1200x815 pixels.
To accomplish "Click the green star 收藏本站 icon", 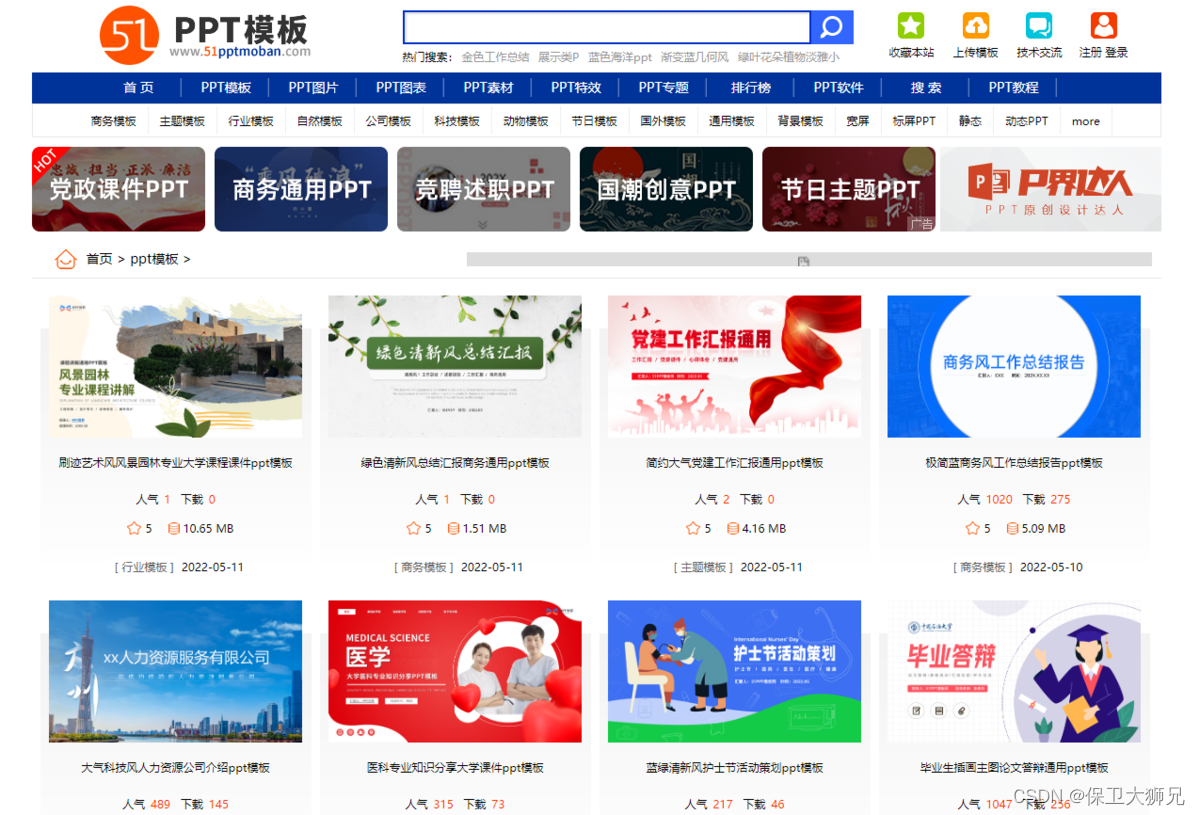I will pyautogui.click(x=911, y=26).
